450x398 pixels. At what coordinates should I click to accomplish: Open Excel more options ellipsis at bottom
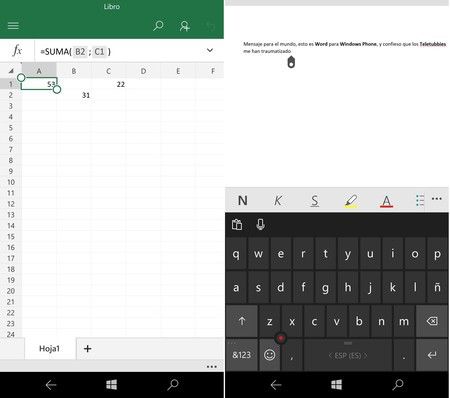pyautogui.click(x=211, y=366)
